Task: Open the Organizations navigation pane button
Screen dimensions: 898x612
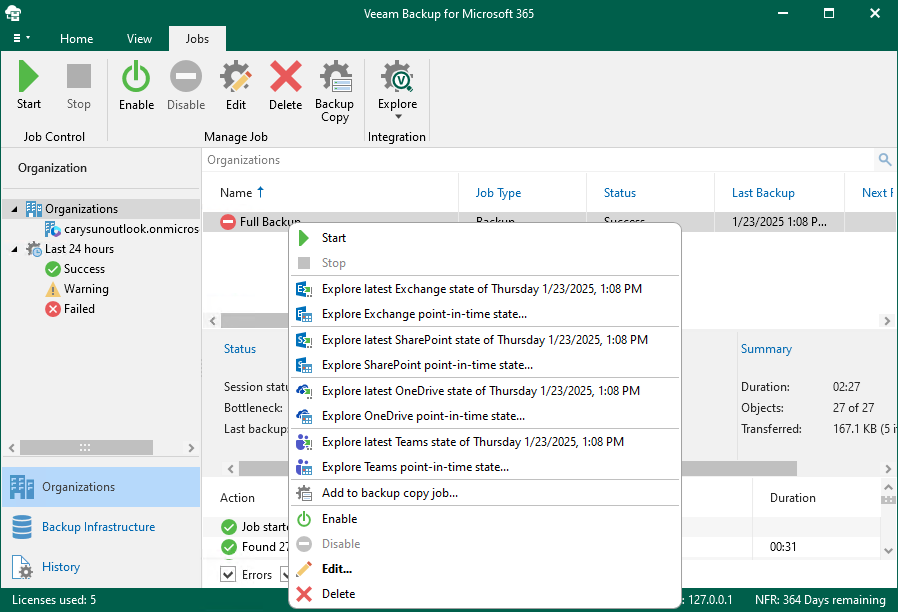Action: click(x=101, y=487)
